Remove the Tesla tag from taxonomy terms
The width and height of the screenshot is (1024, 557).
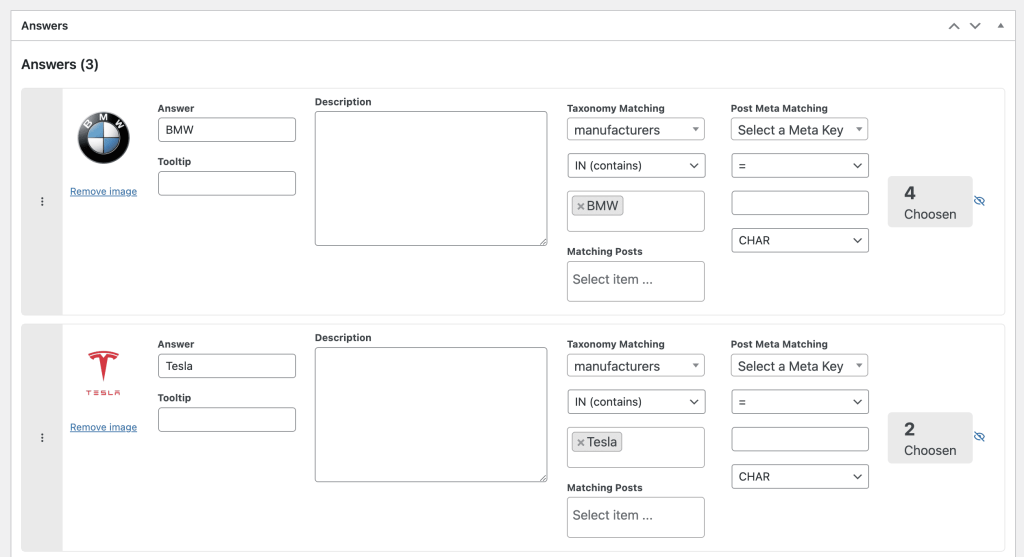click(580, 442)
